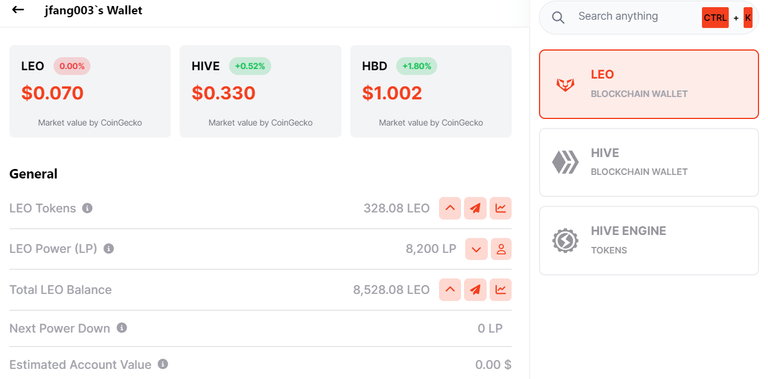The height and width of the screenshot is (379, 768).
Task: Click the Total LEO Balance label
Action: coord(61,290)
